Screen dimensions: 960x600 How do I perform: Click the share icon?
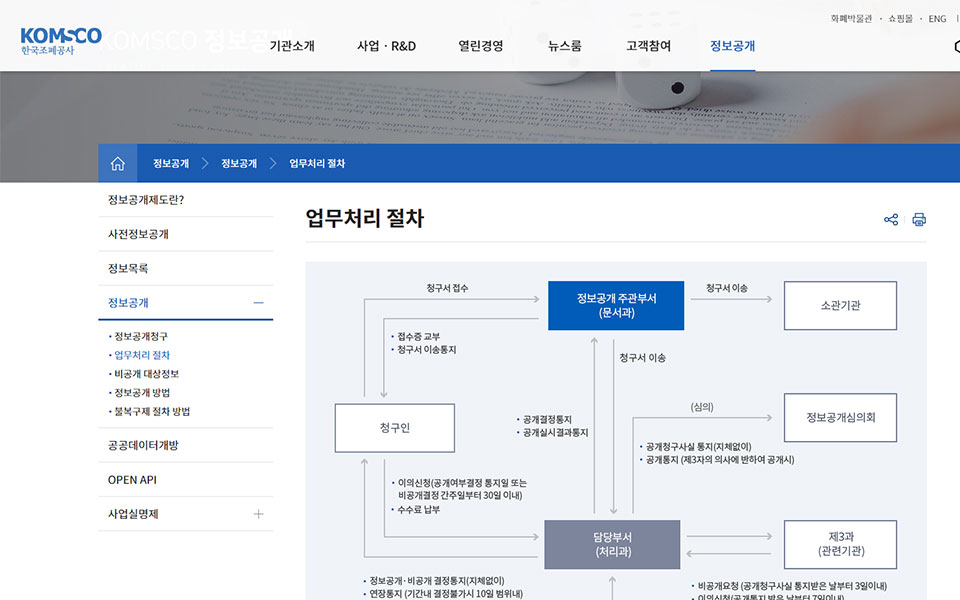pos(891,220)
